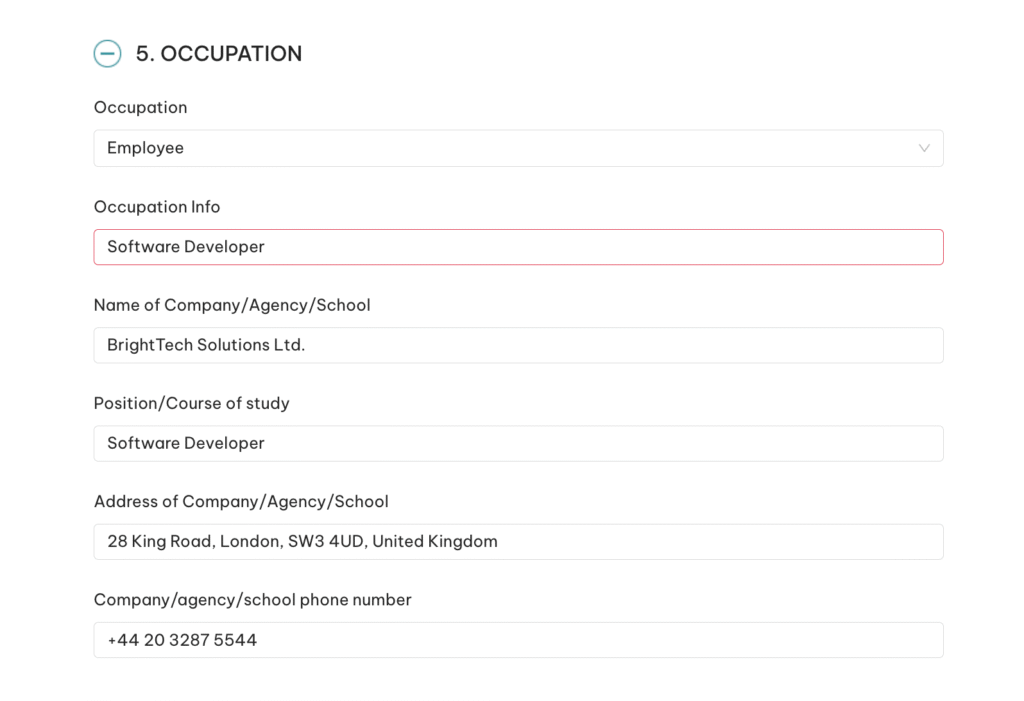Click the Occupation Info label
The height and width of the screenshot is (701, 1024).
(157, 207)
